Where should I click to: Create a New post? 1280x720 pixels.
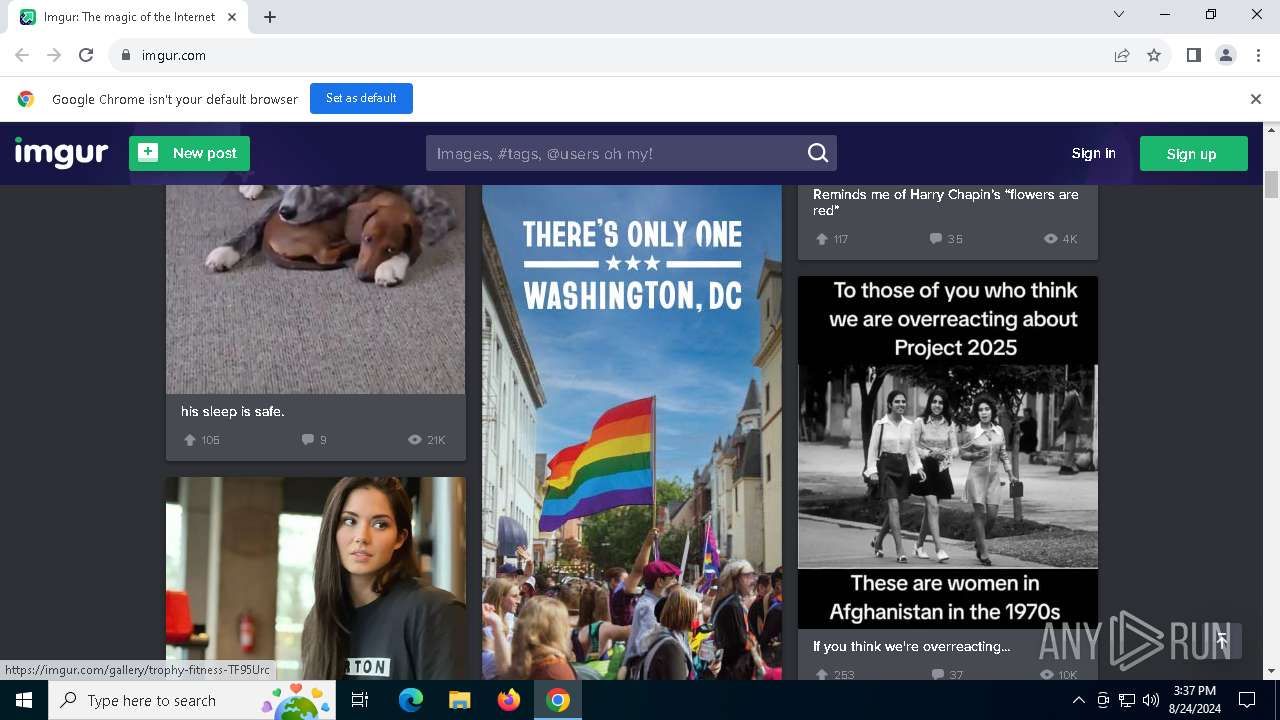189,153
